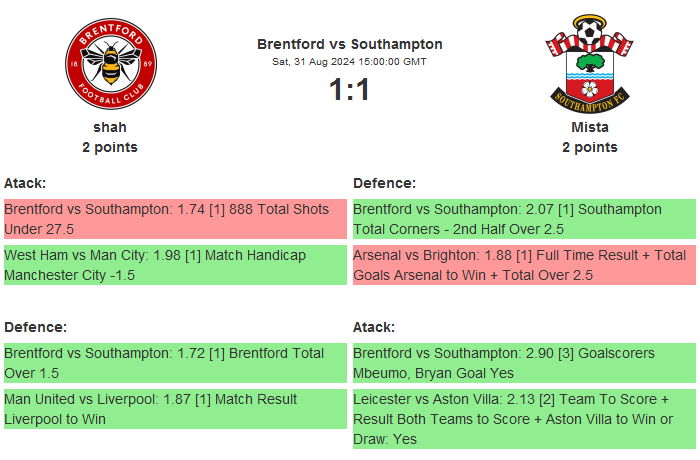This screenshot has height=460, width=700.
Task: Click the upper-right Defence section heading
Action: tap(385, 183)
